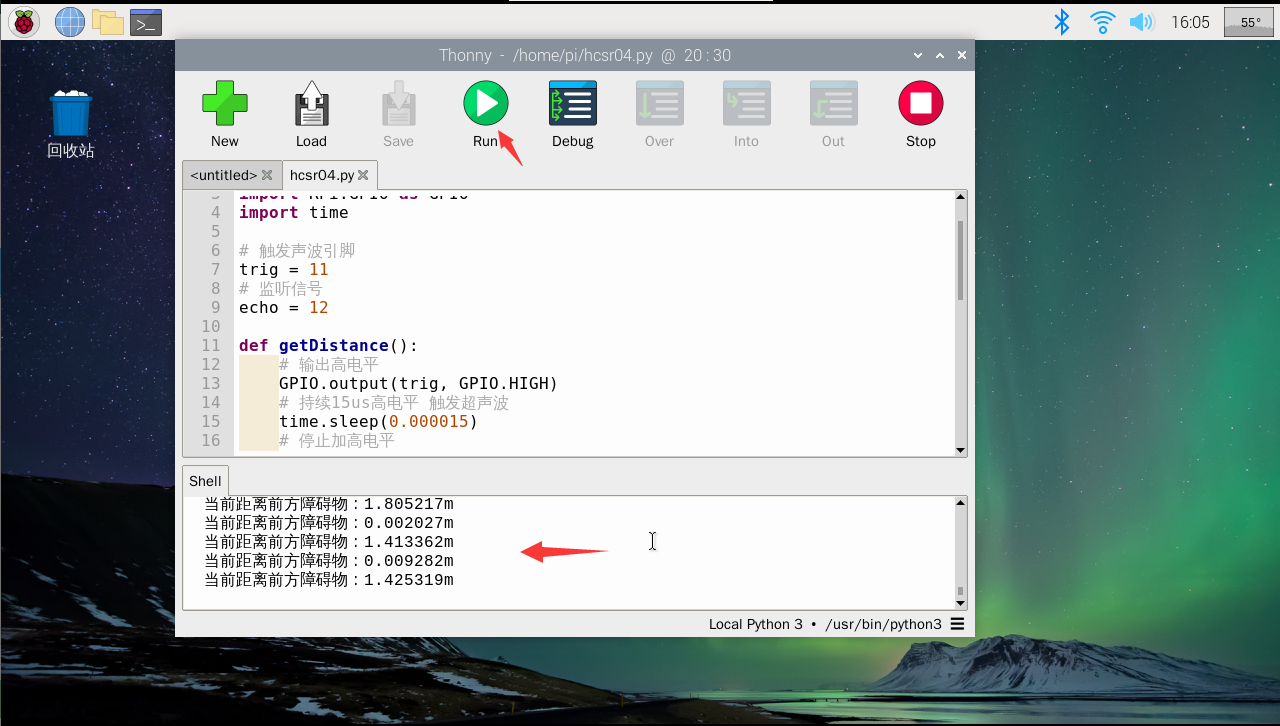
Task: Click Local Python 3 interpreter label
Action: 755,624
